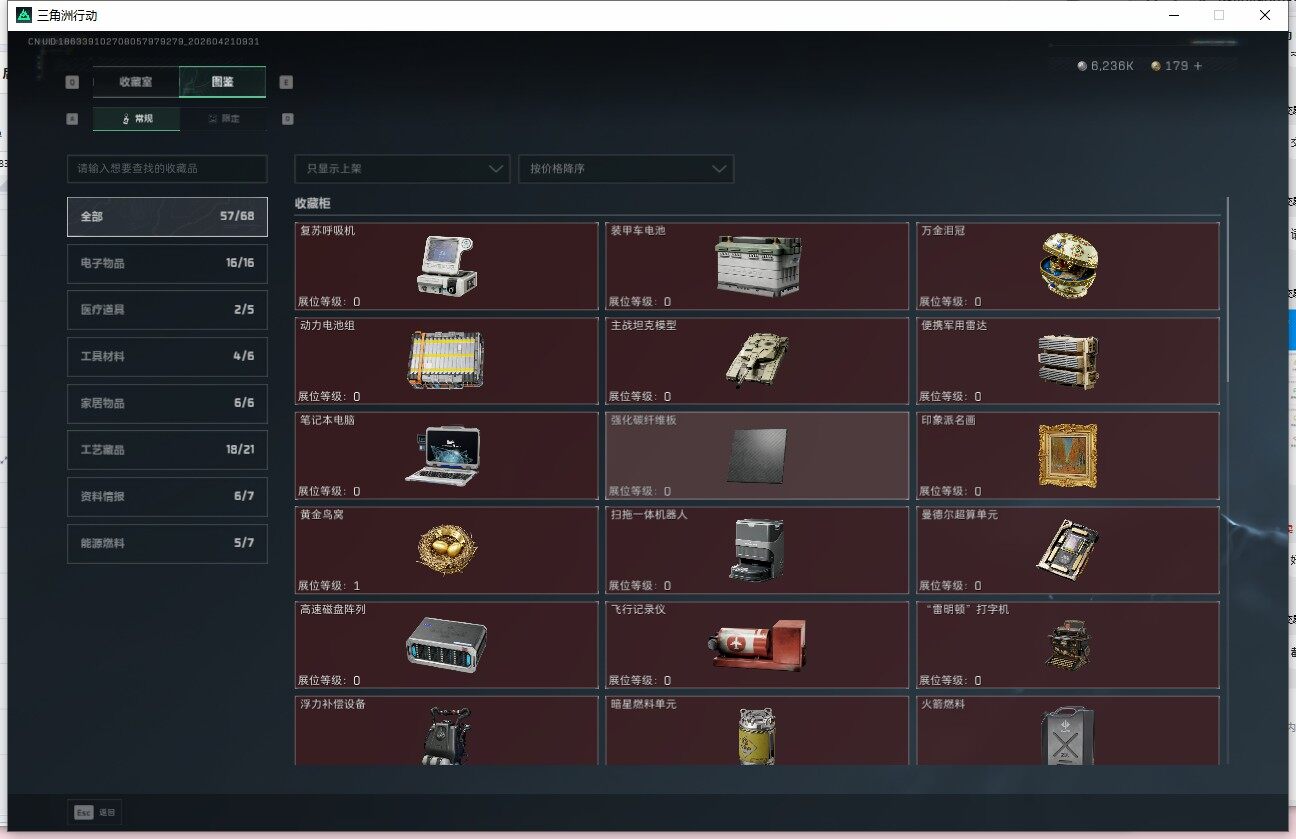Image resolution: width=1296 pixels, height=839 pixels.
Task: Click the collectible search input field
Action: coord(167,169)
